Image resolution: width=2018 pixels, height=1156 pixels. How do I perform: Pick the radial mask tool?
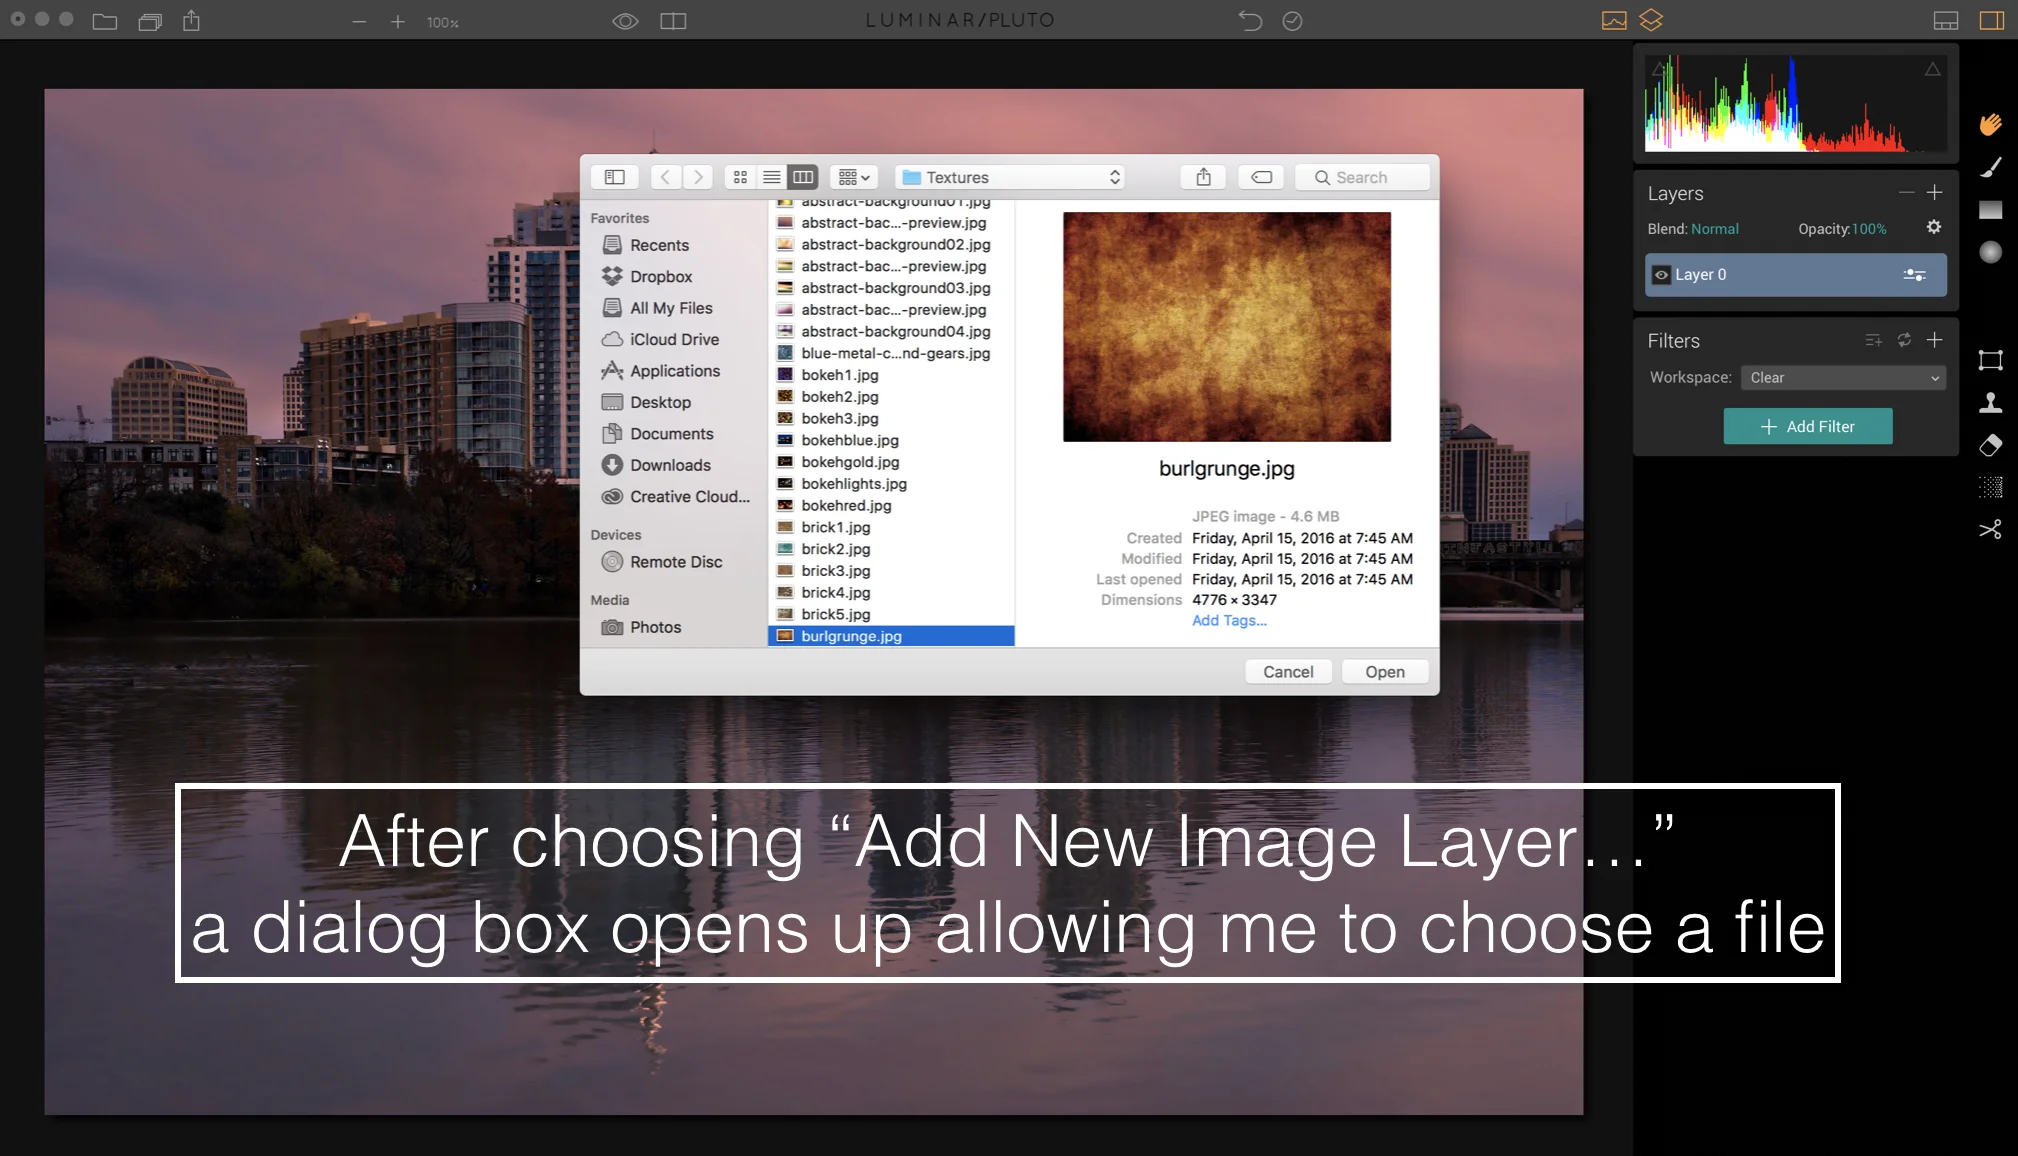click(1990, 252)
